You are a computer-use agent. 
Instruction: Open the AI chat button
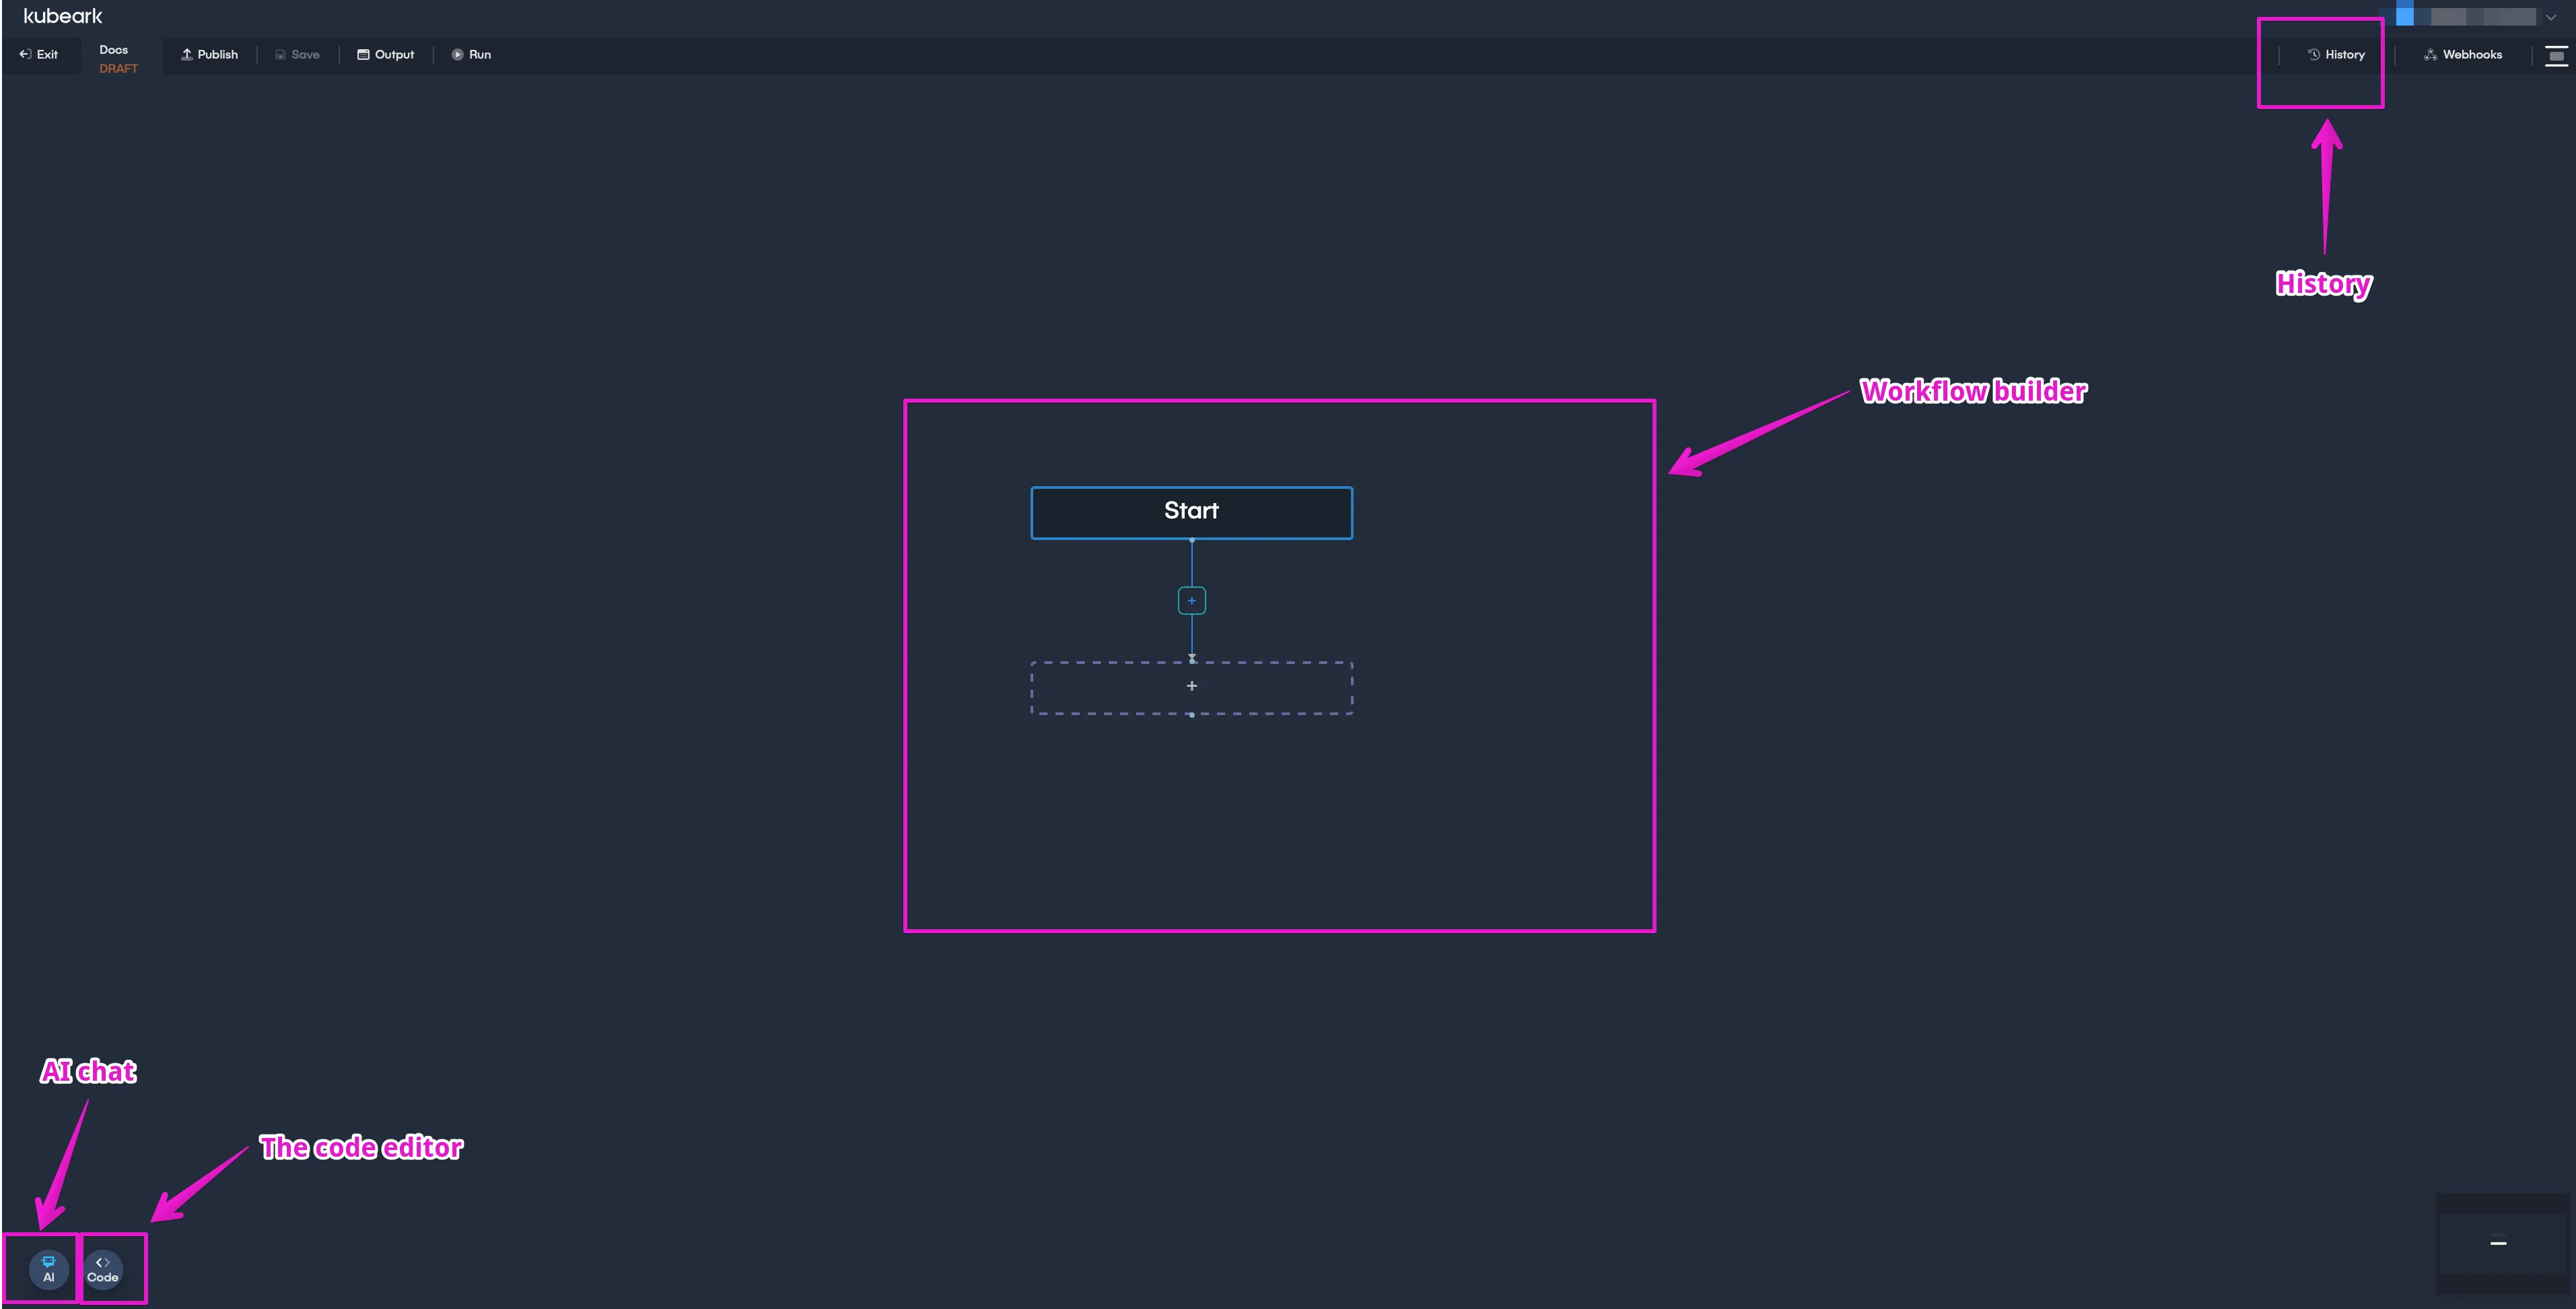[48, 1269]
